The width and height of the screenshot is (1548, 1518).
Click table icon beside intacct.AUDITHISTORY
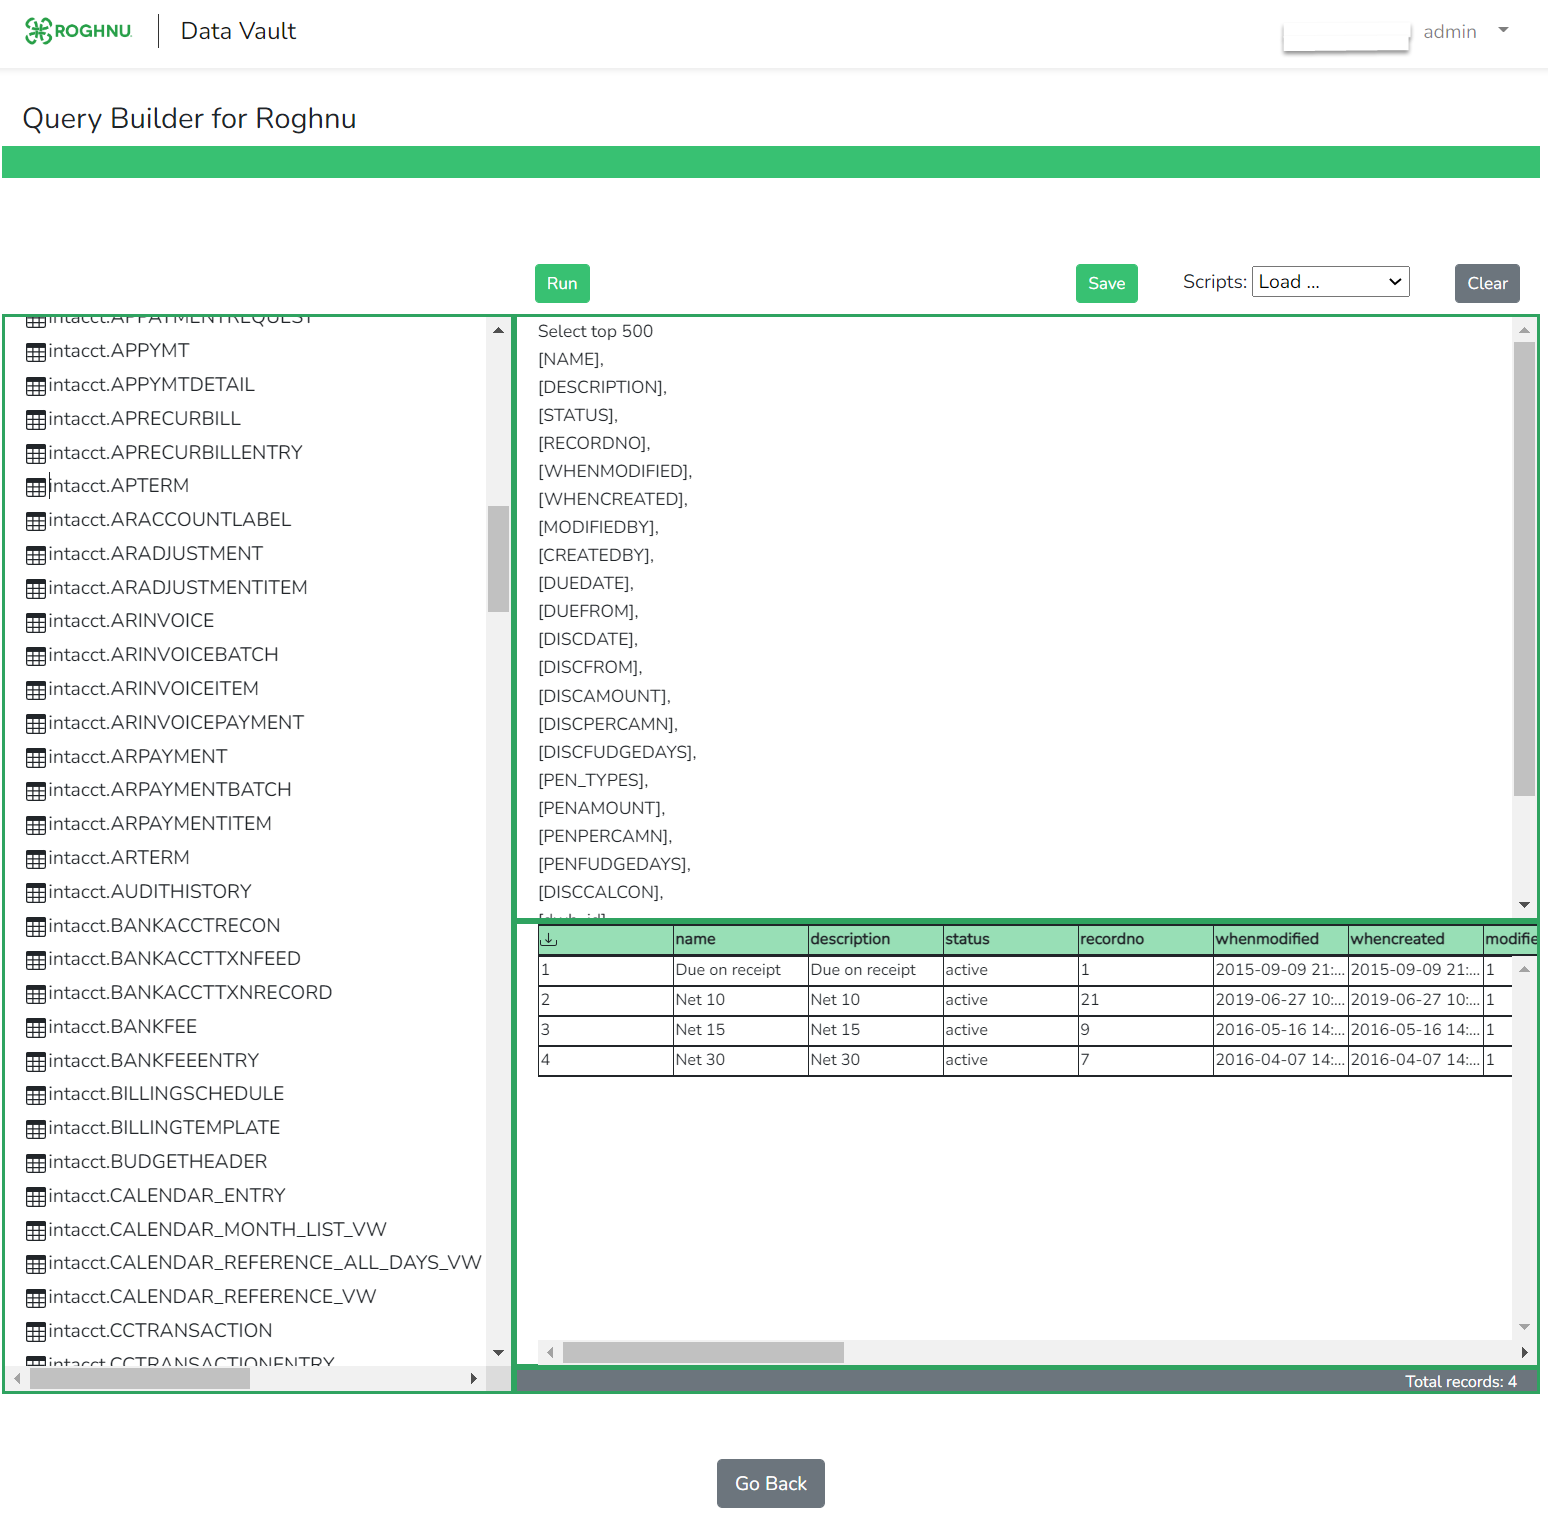point(36,893)
